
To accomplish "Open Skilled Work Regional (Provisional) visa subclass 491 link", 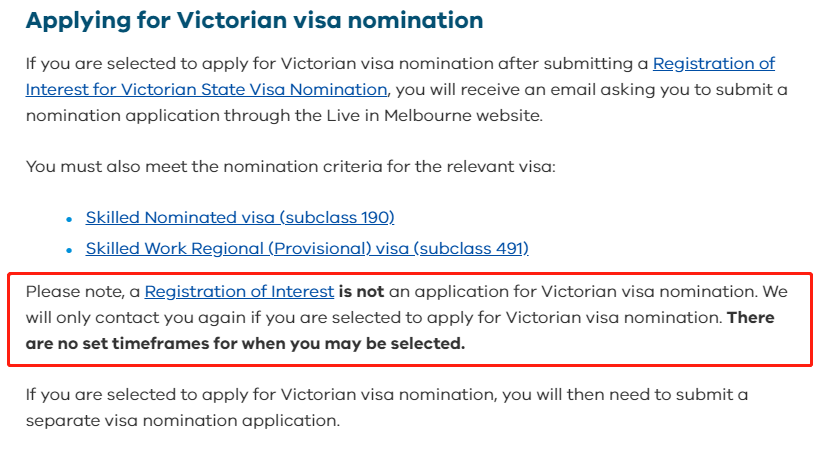I will pyautogui.click(x=307, y=249).
